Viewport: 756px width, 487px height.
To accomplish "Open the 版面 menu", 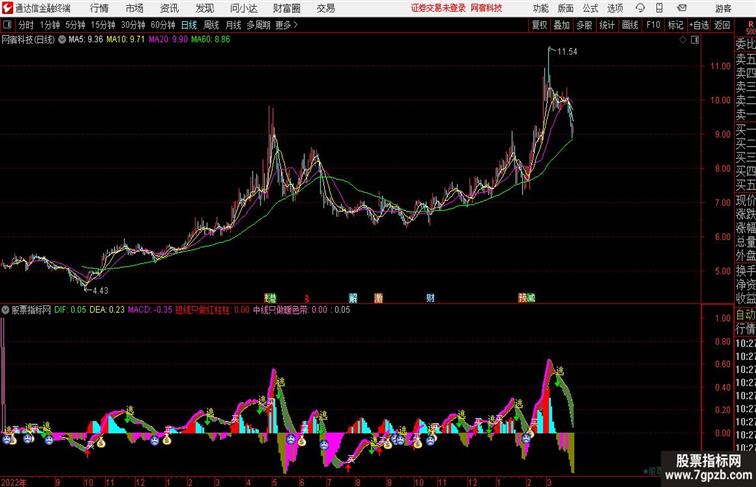I will [566, 8].
